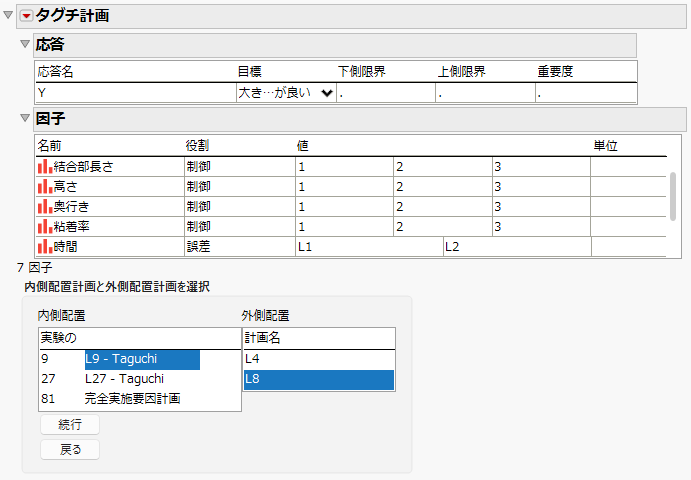Edit value 2 of 結合部長さ
This screenshot has height=480, width=691.
pos(442,167)
